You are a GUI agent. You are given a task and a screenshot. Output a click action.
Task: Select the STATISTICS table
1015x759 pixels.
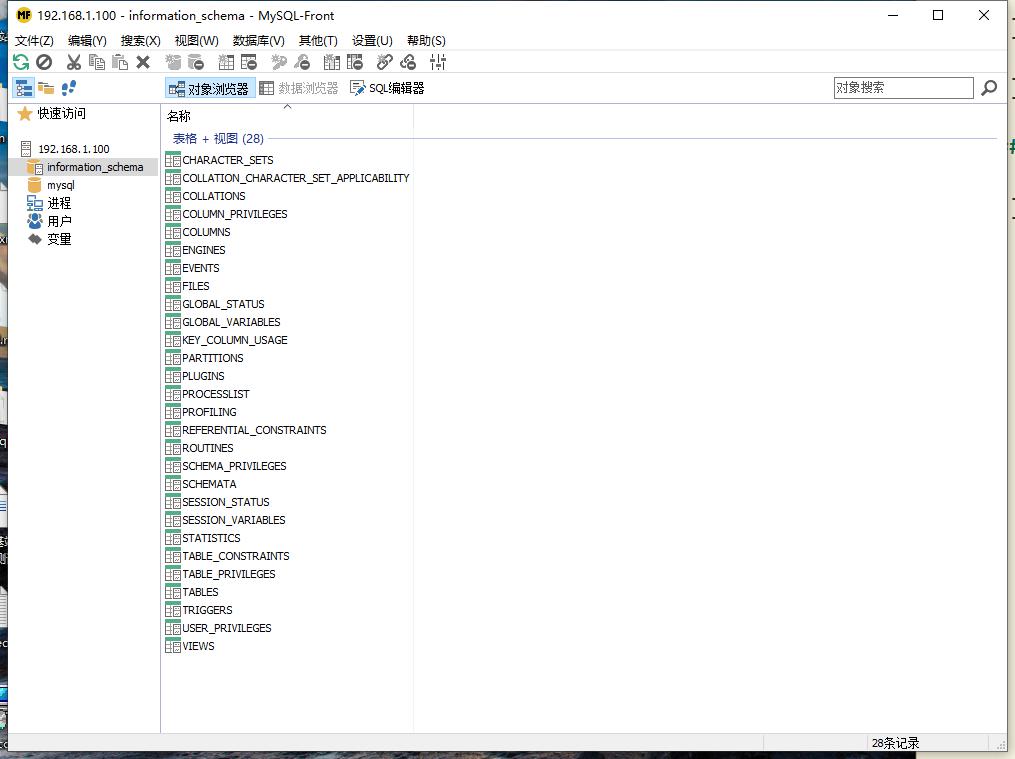[x=211, y=538]
